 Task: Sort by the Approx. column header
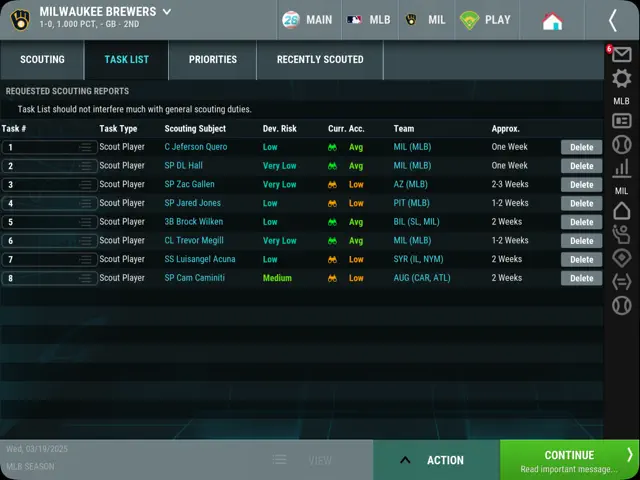pos(505,129)
